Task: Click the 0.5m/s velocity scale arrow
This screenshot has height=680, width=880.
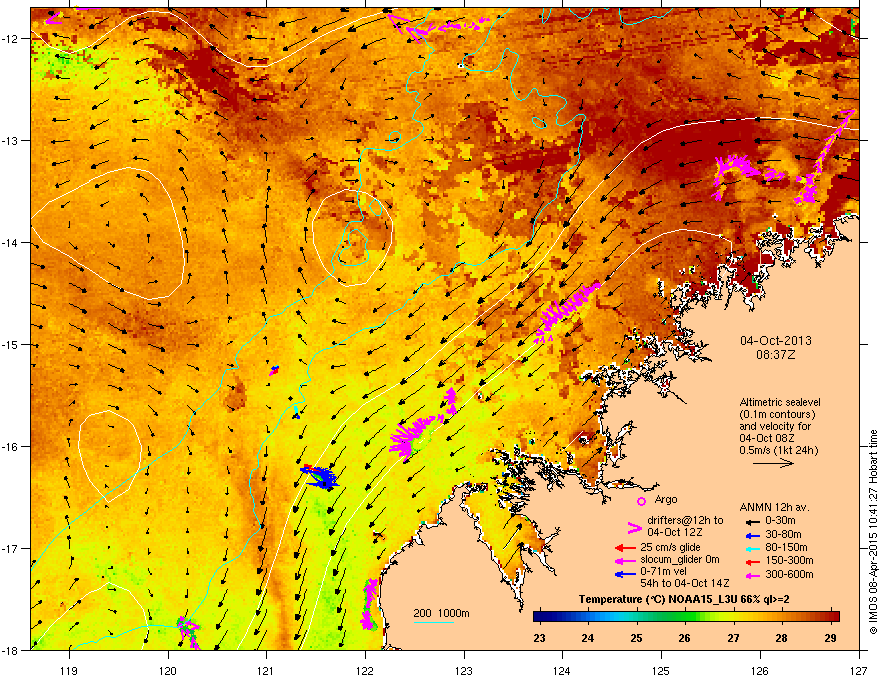Action: [773, 463]
